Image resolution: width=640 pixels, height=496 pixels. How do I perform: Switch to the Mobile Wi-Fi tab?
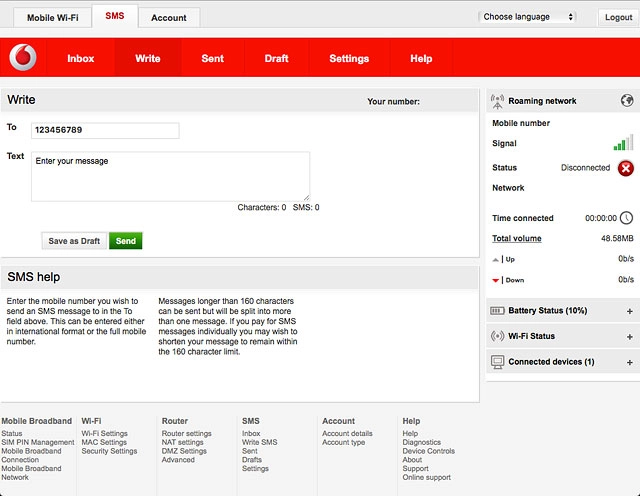click(55, 18)
